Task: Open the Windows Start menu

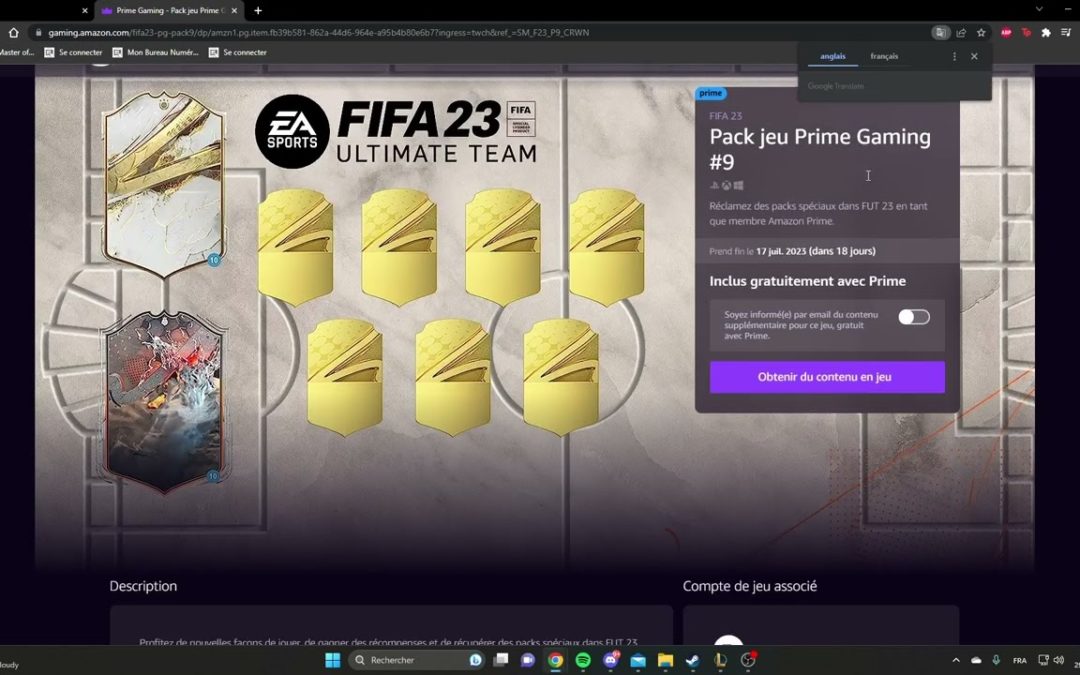Action: tap(333, 660)
